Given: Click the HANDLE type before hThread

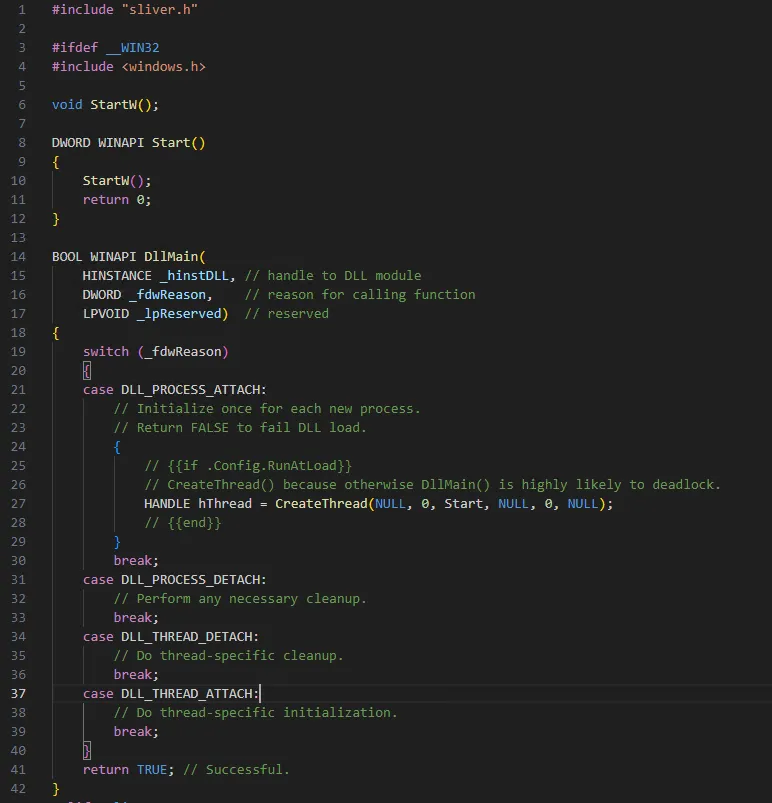Looking at the screenshot, I should 167,504.
